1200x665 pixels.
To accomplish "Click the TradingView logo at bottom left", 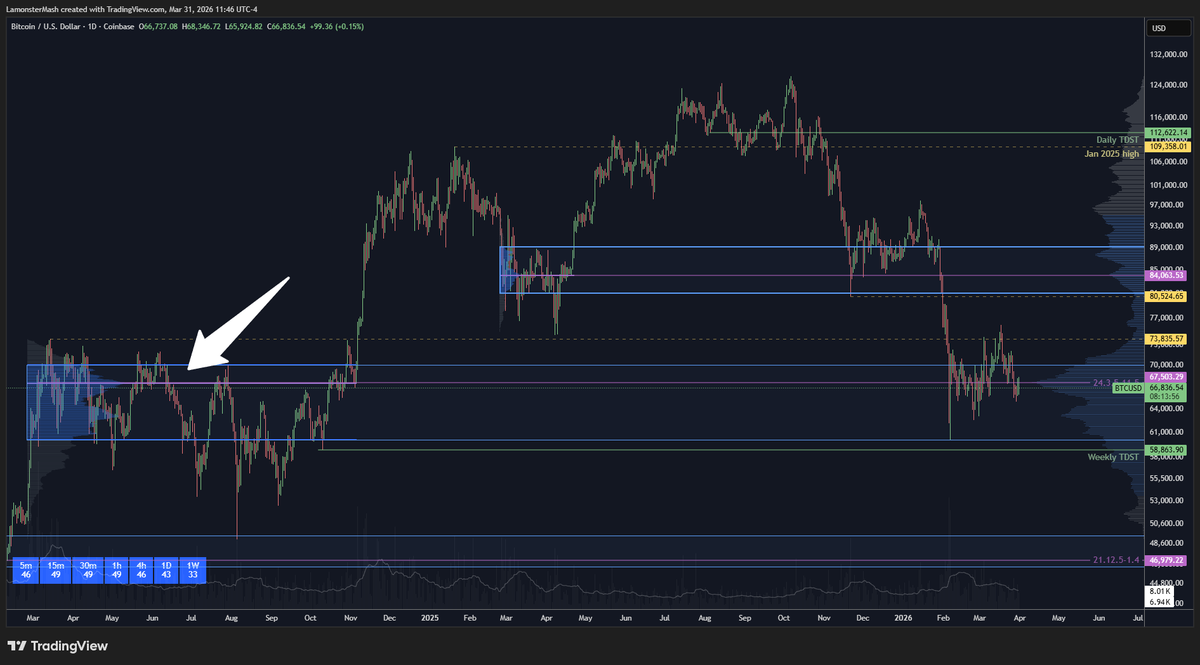I will [58, 646].
